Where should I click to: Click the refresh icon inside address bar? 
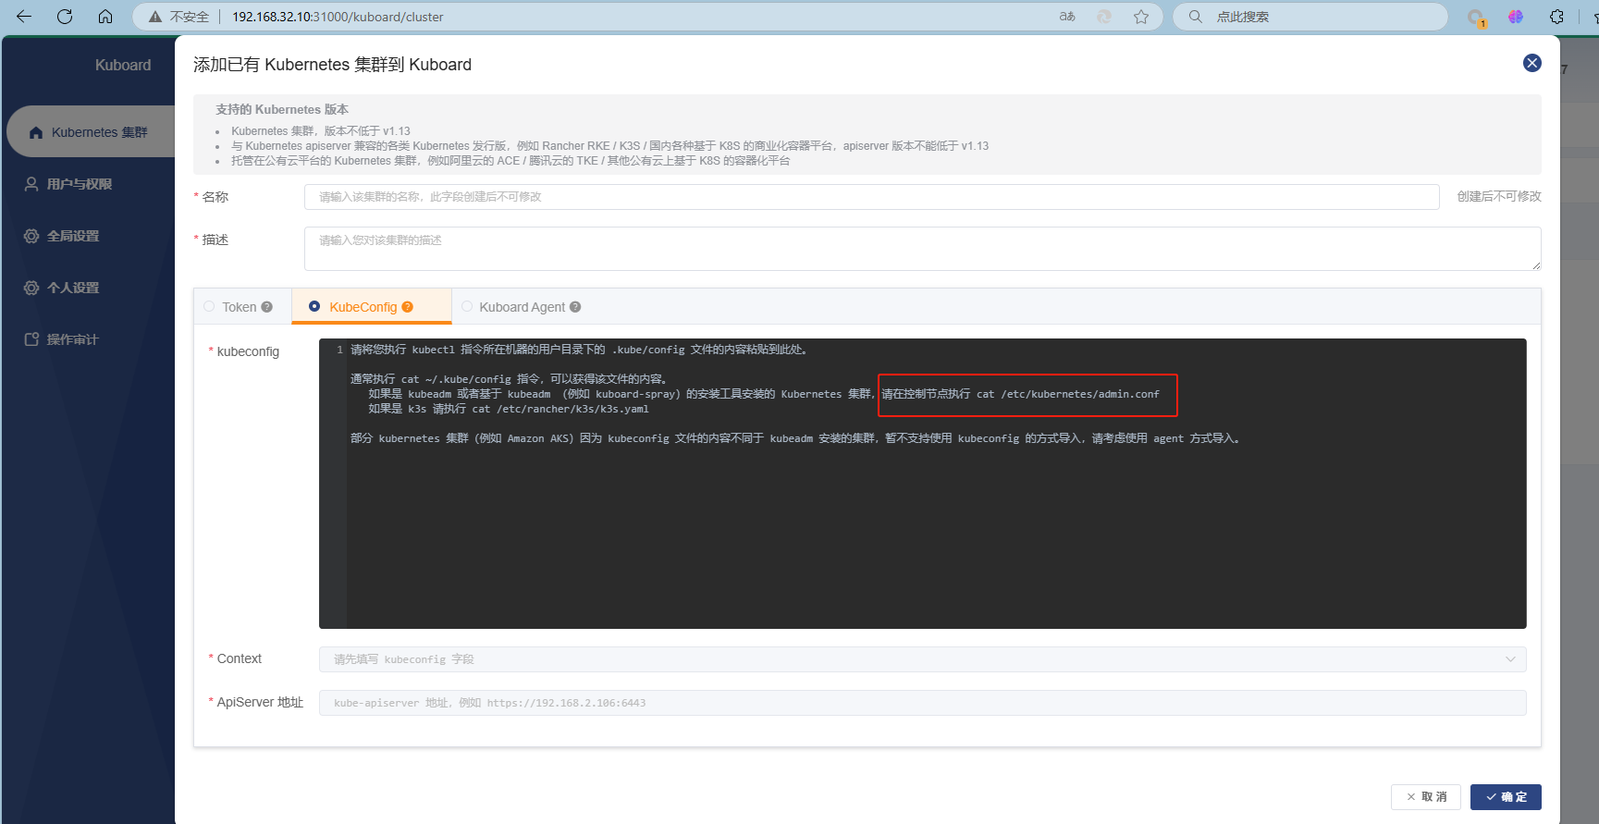click(1104, 17)
